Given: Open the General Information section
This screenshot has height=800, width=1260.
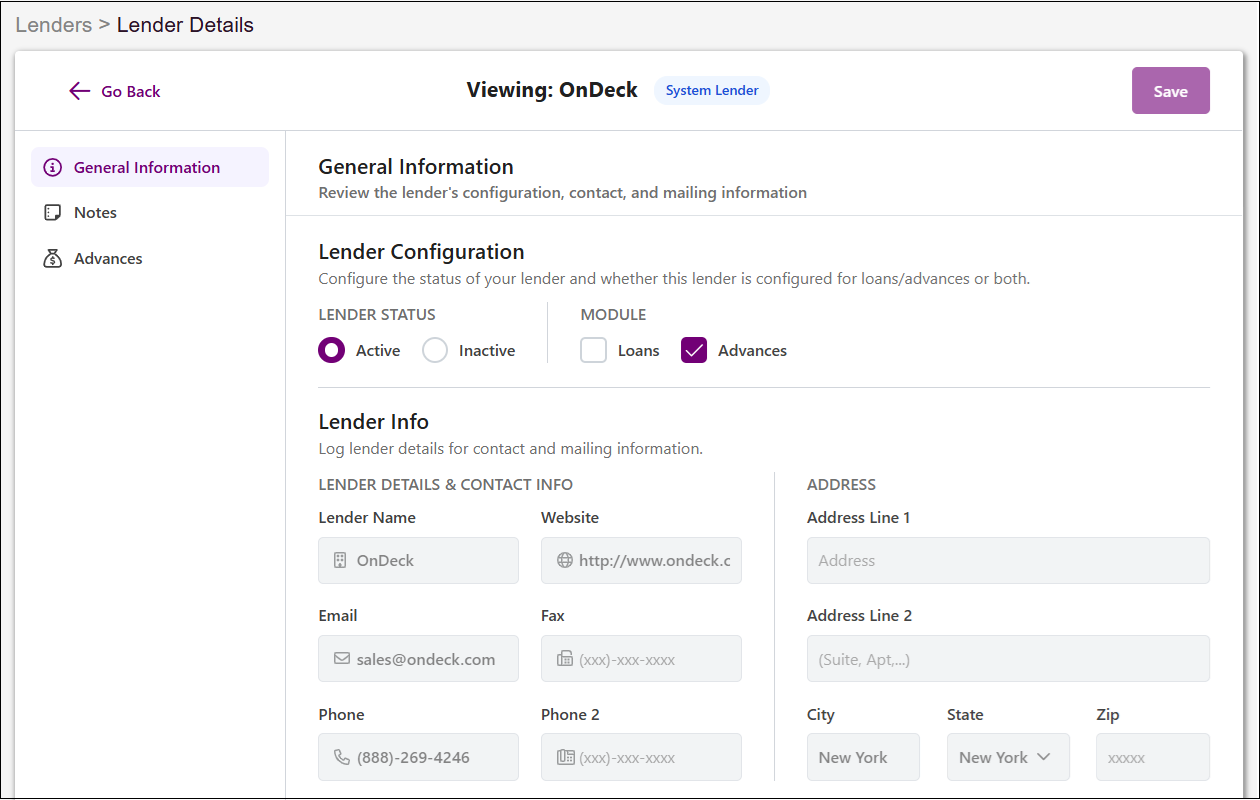Looking at the screenshot, I should pos(150,167).
